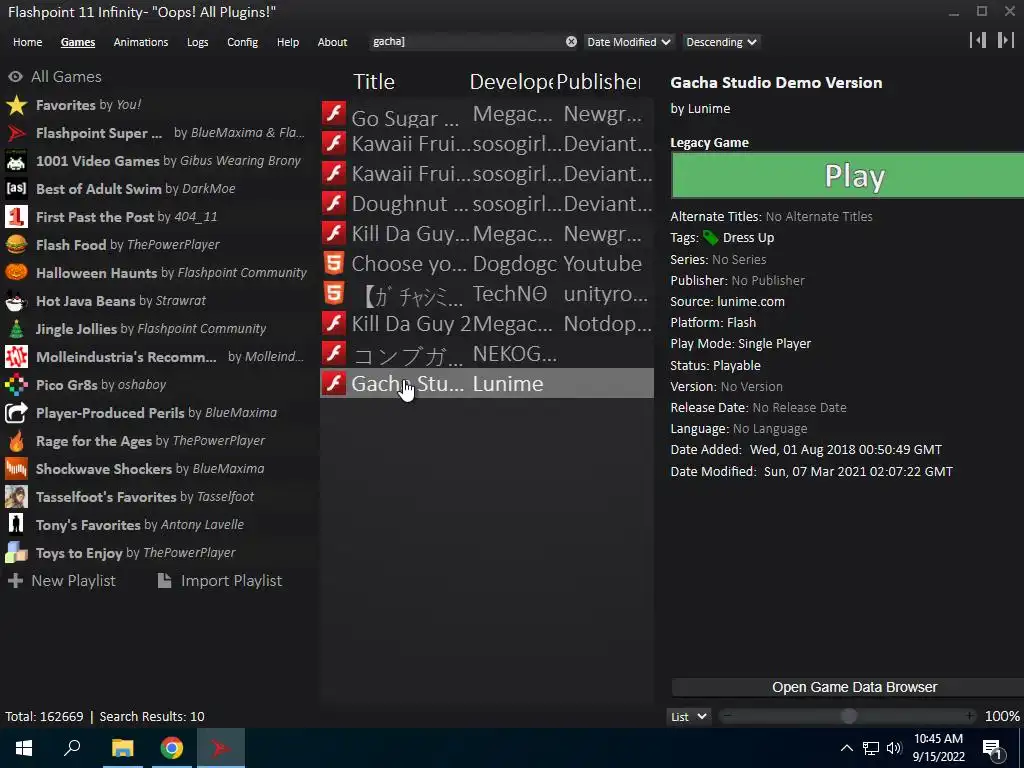Click the Flashpoint taskbar icon
The height and width of the screenshot is (768, 1024).
[x=221, y=748]
